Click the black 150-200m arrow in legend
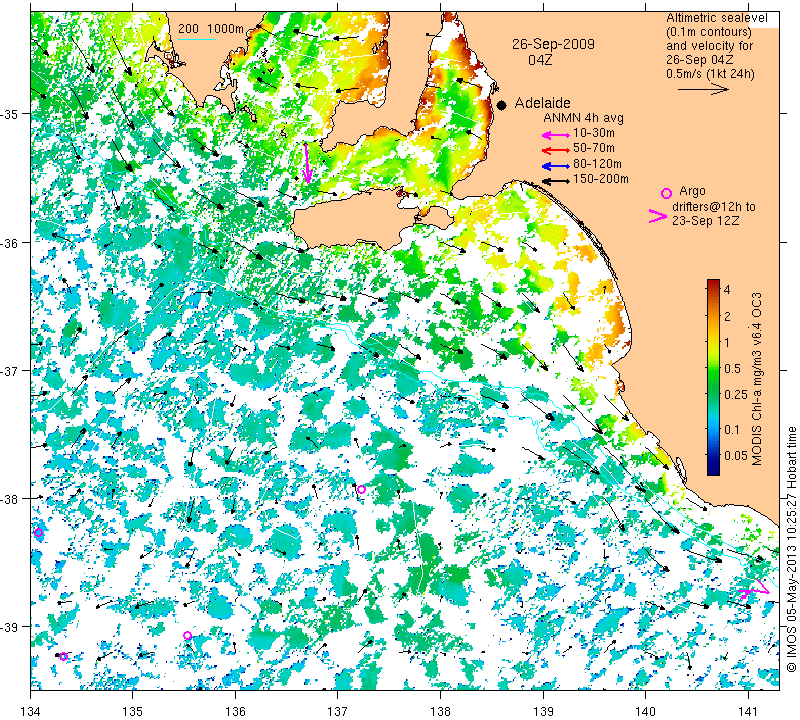This screenshot has height=720, width=800. pyautogui.click(x=555, y=181)
